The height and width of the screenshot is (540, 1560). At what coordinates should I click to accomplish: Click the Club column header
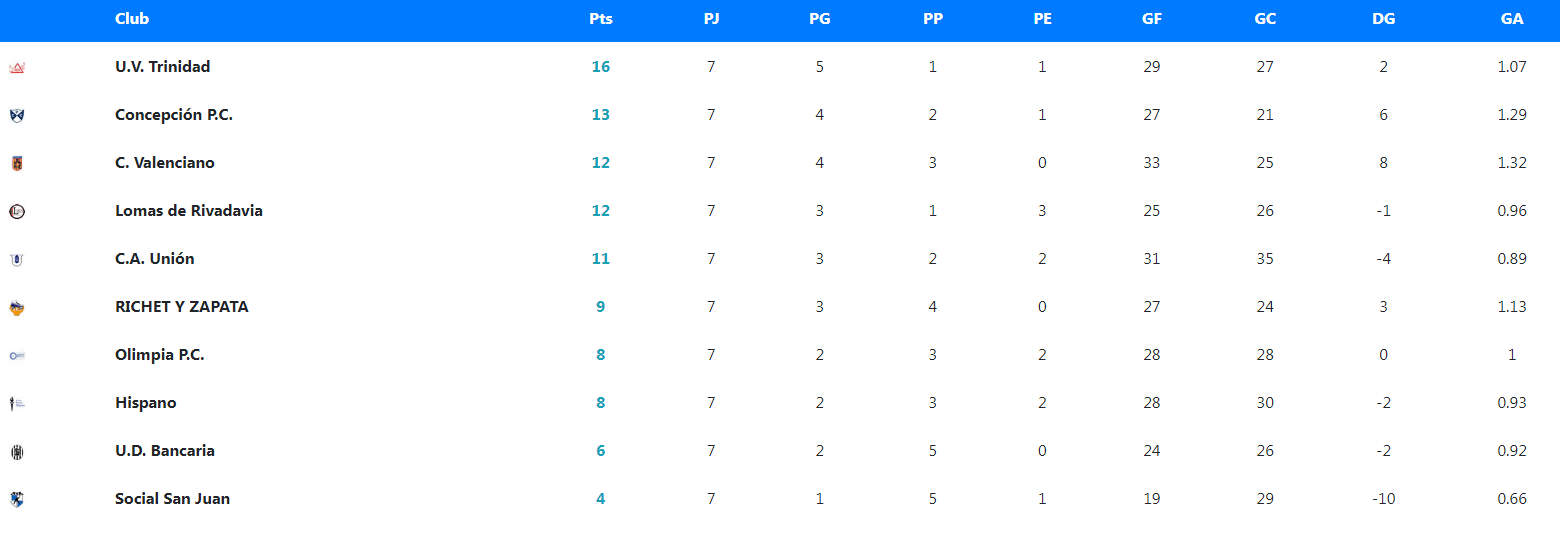coord(132,19)
